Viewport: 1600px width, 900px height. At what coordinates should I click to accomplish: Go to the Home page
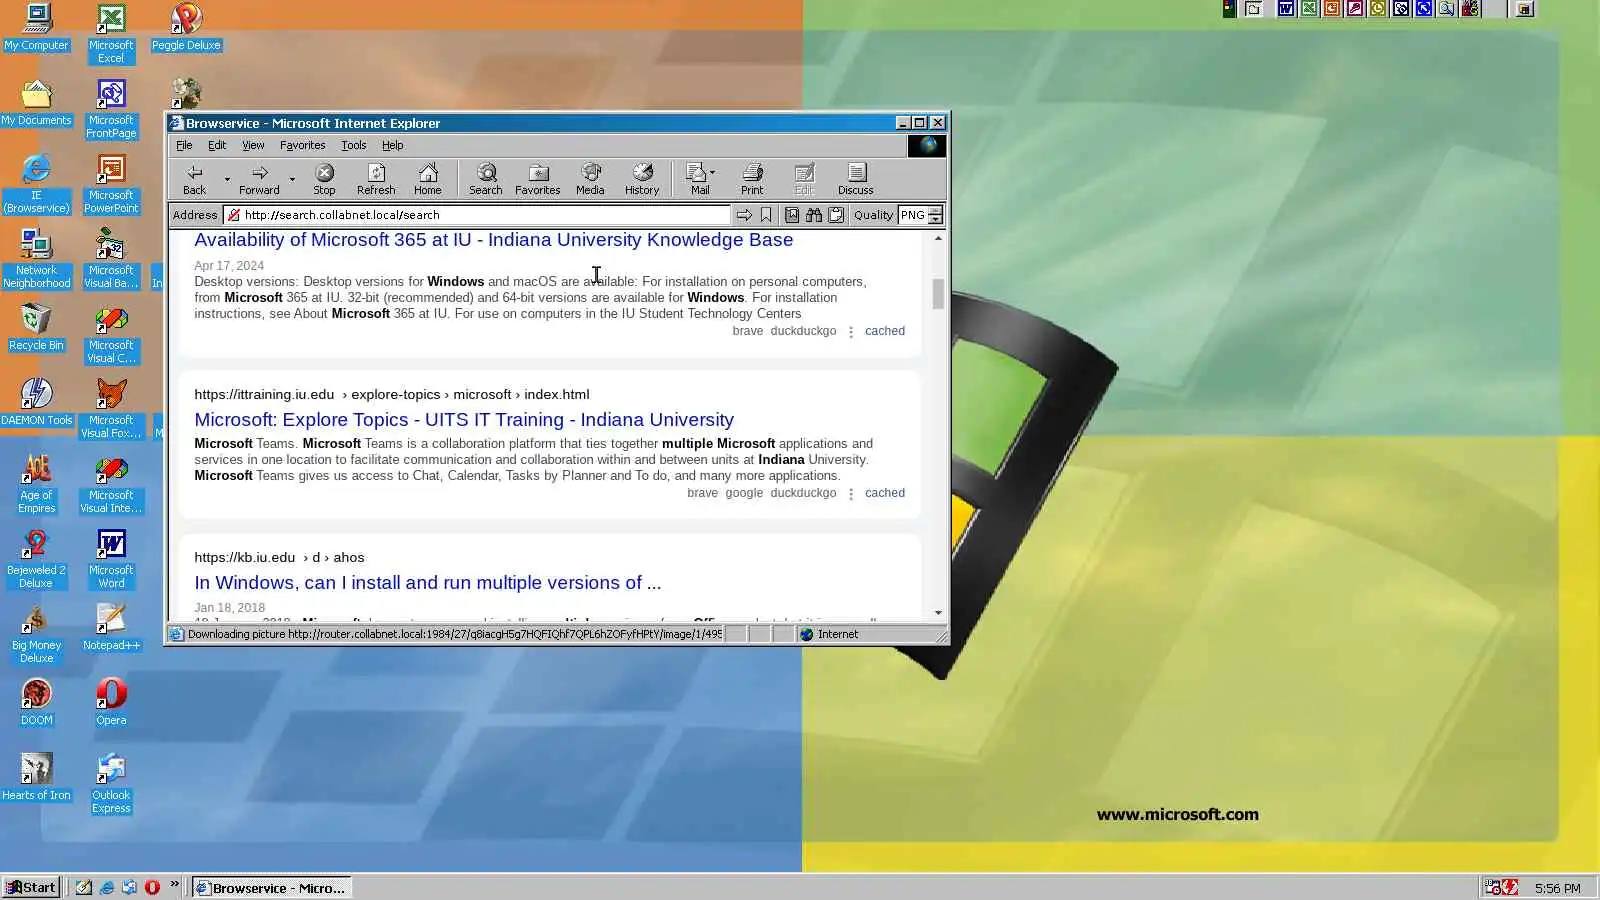point(428,179)
